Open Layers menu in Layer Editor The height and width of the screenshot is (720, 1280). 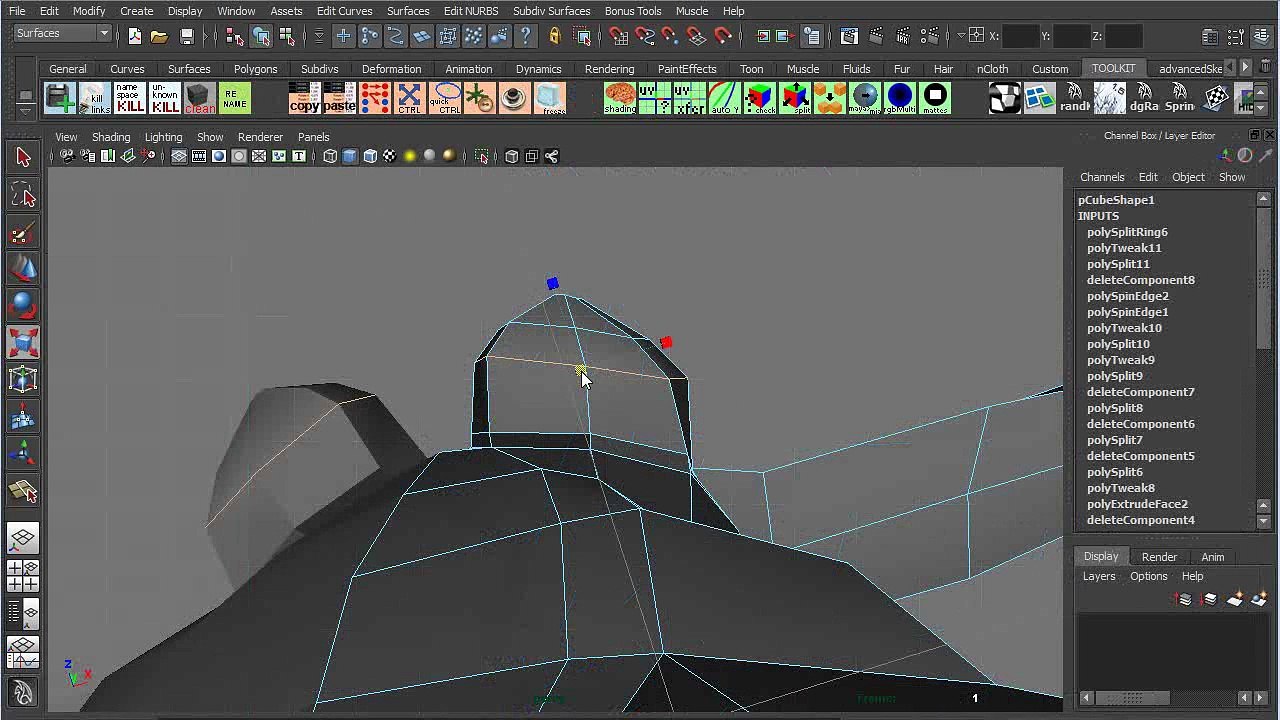coord(1099,576)
